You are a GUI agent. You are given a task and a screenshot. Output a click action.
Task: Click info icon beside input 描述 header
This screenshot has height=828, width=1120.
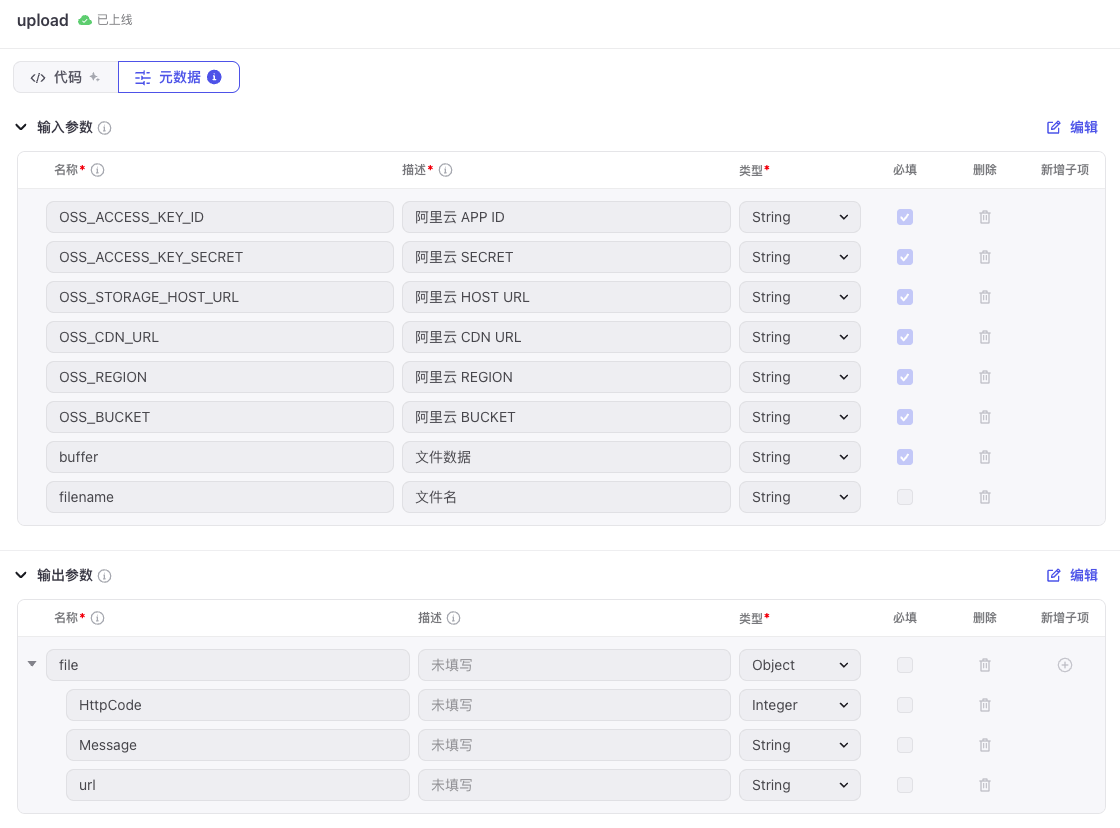(446, 170)
